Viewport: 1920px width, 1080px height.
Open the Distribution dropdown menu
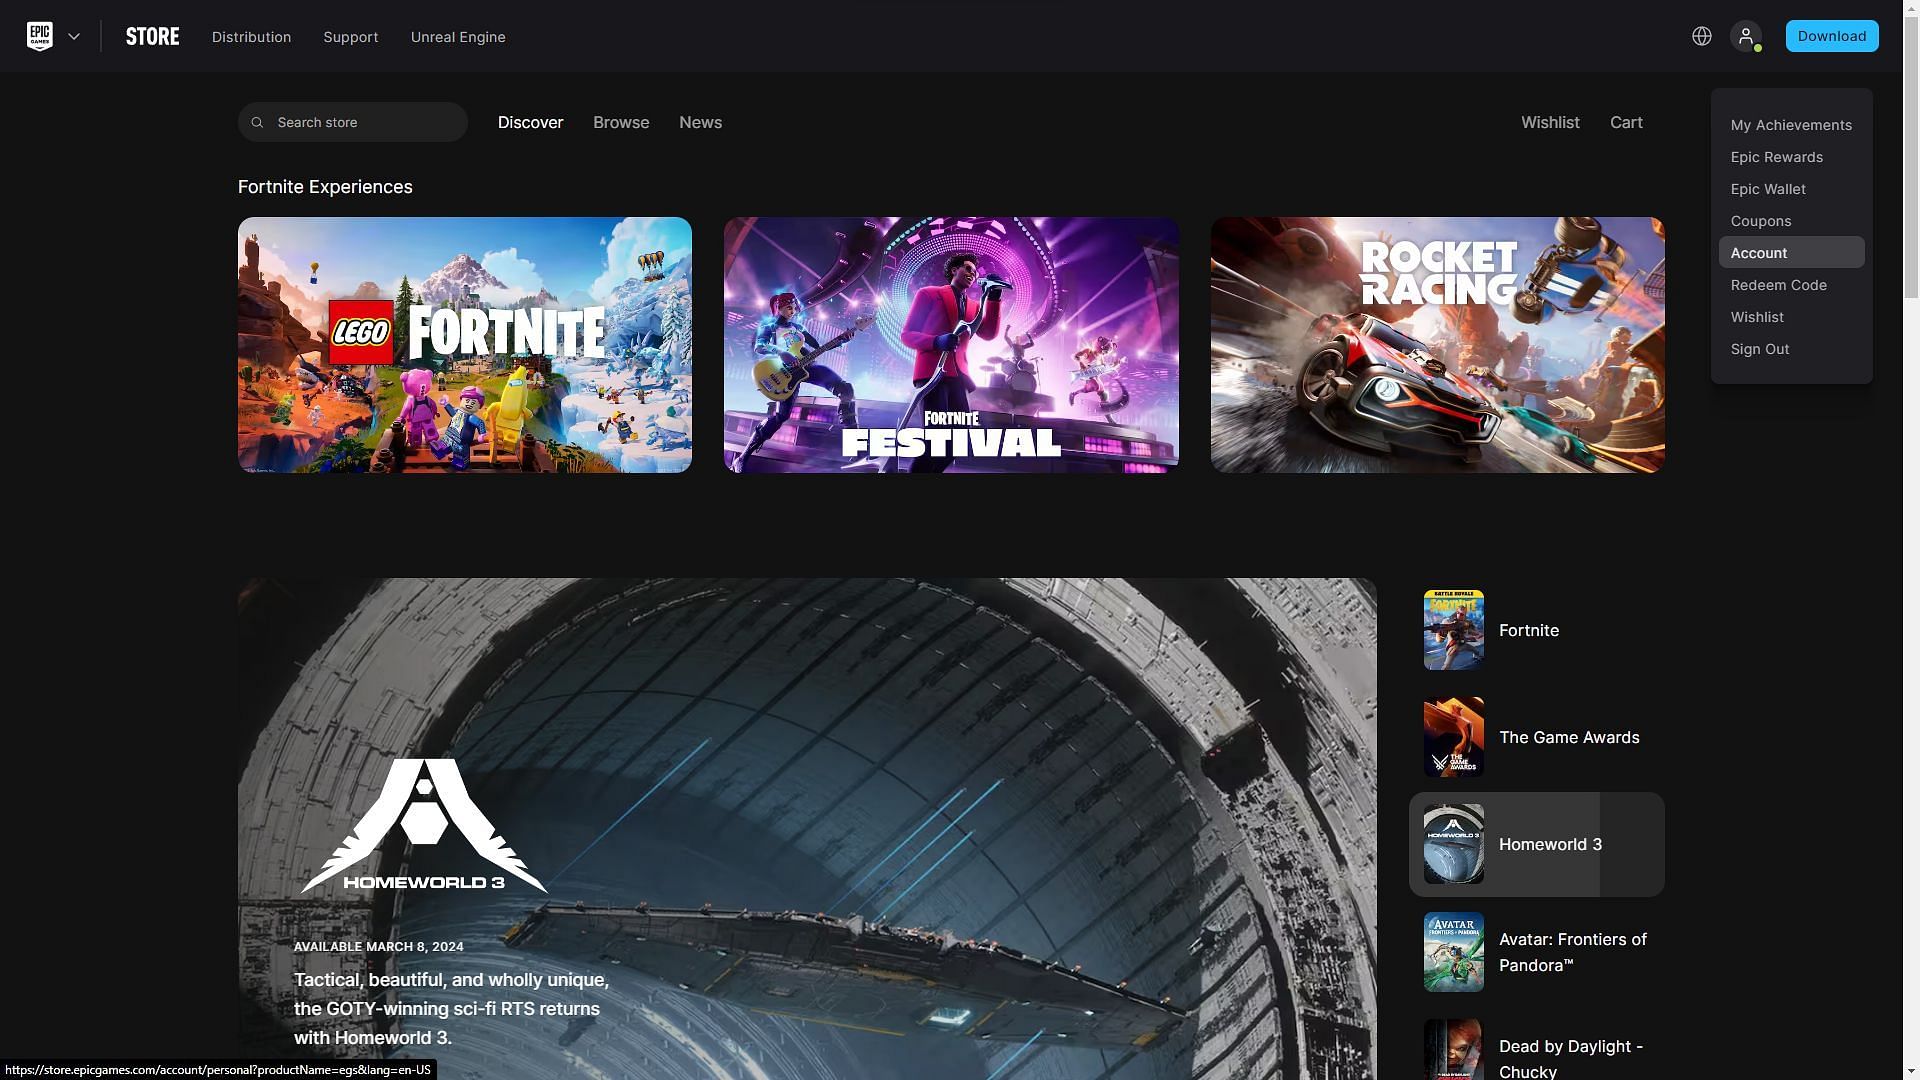(251, 36)
